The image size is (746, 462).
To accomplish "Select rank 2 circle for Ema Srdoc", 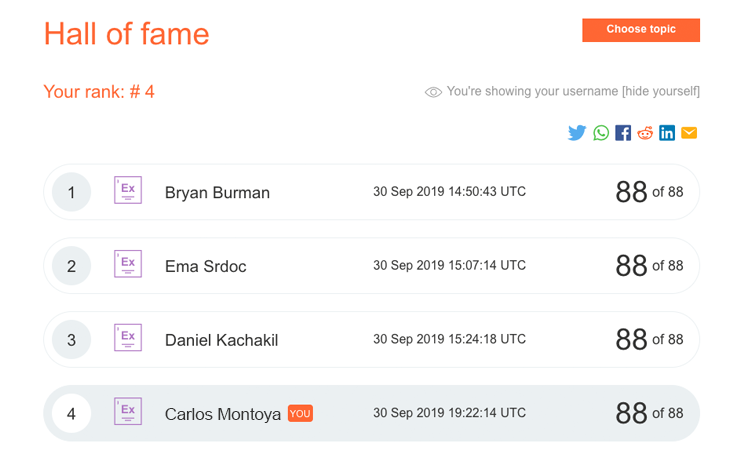I will 71,266.
